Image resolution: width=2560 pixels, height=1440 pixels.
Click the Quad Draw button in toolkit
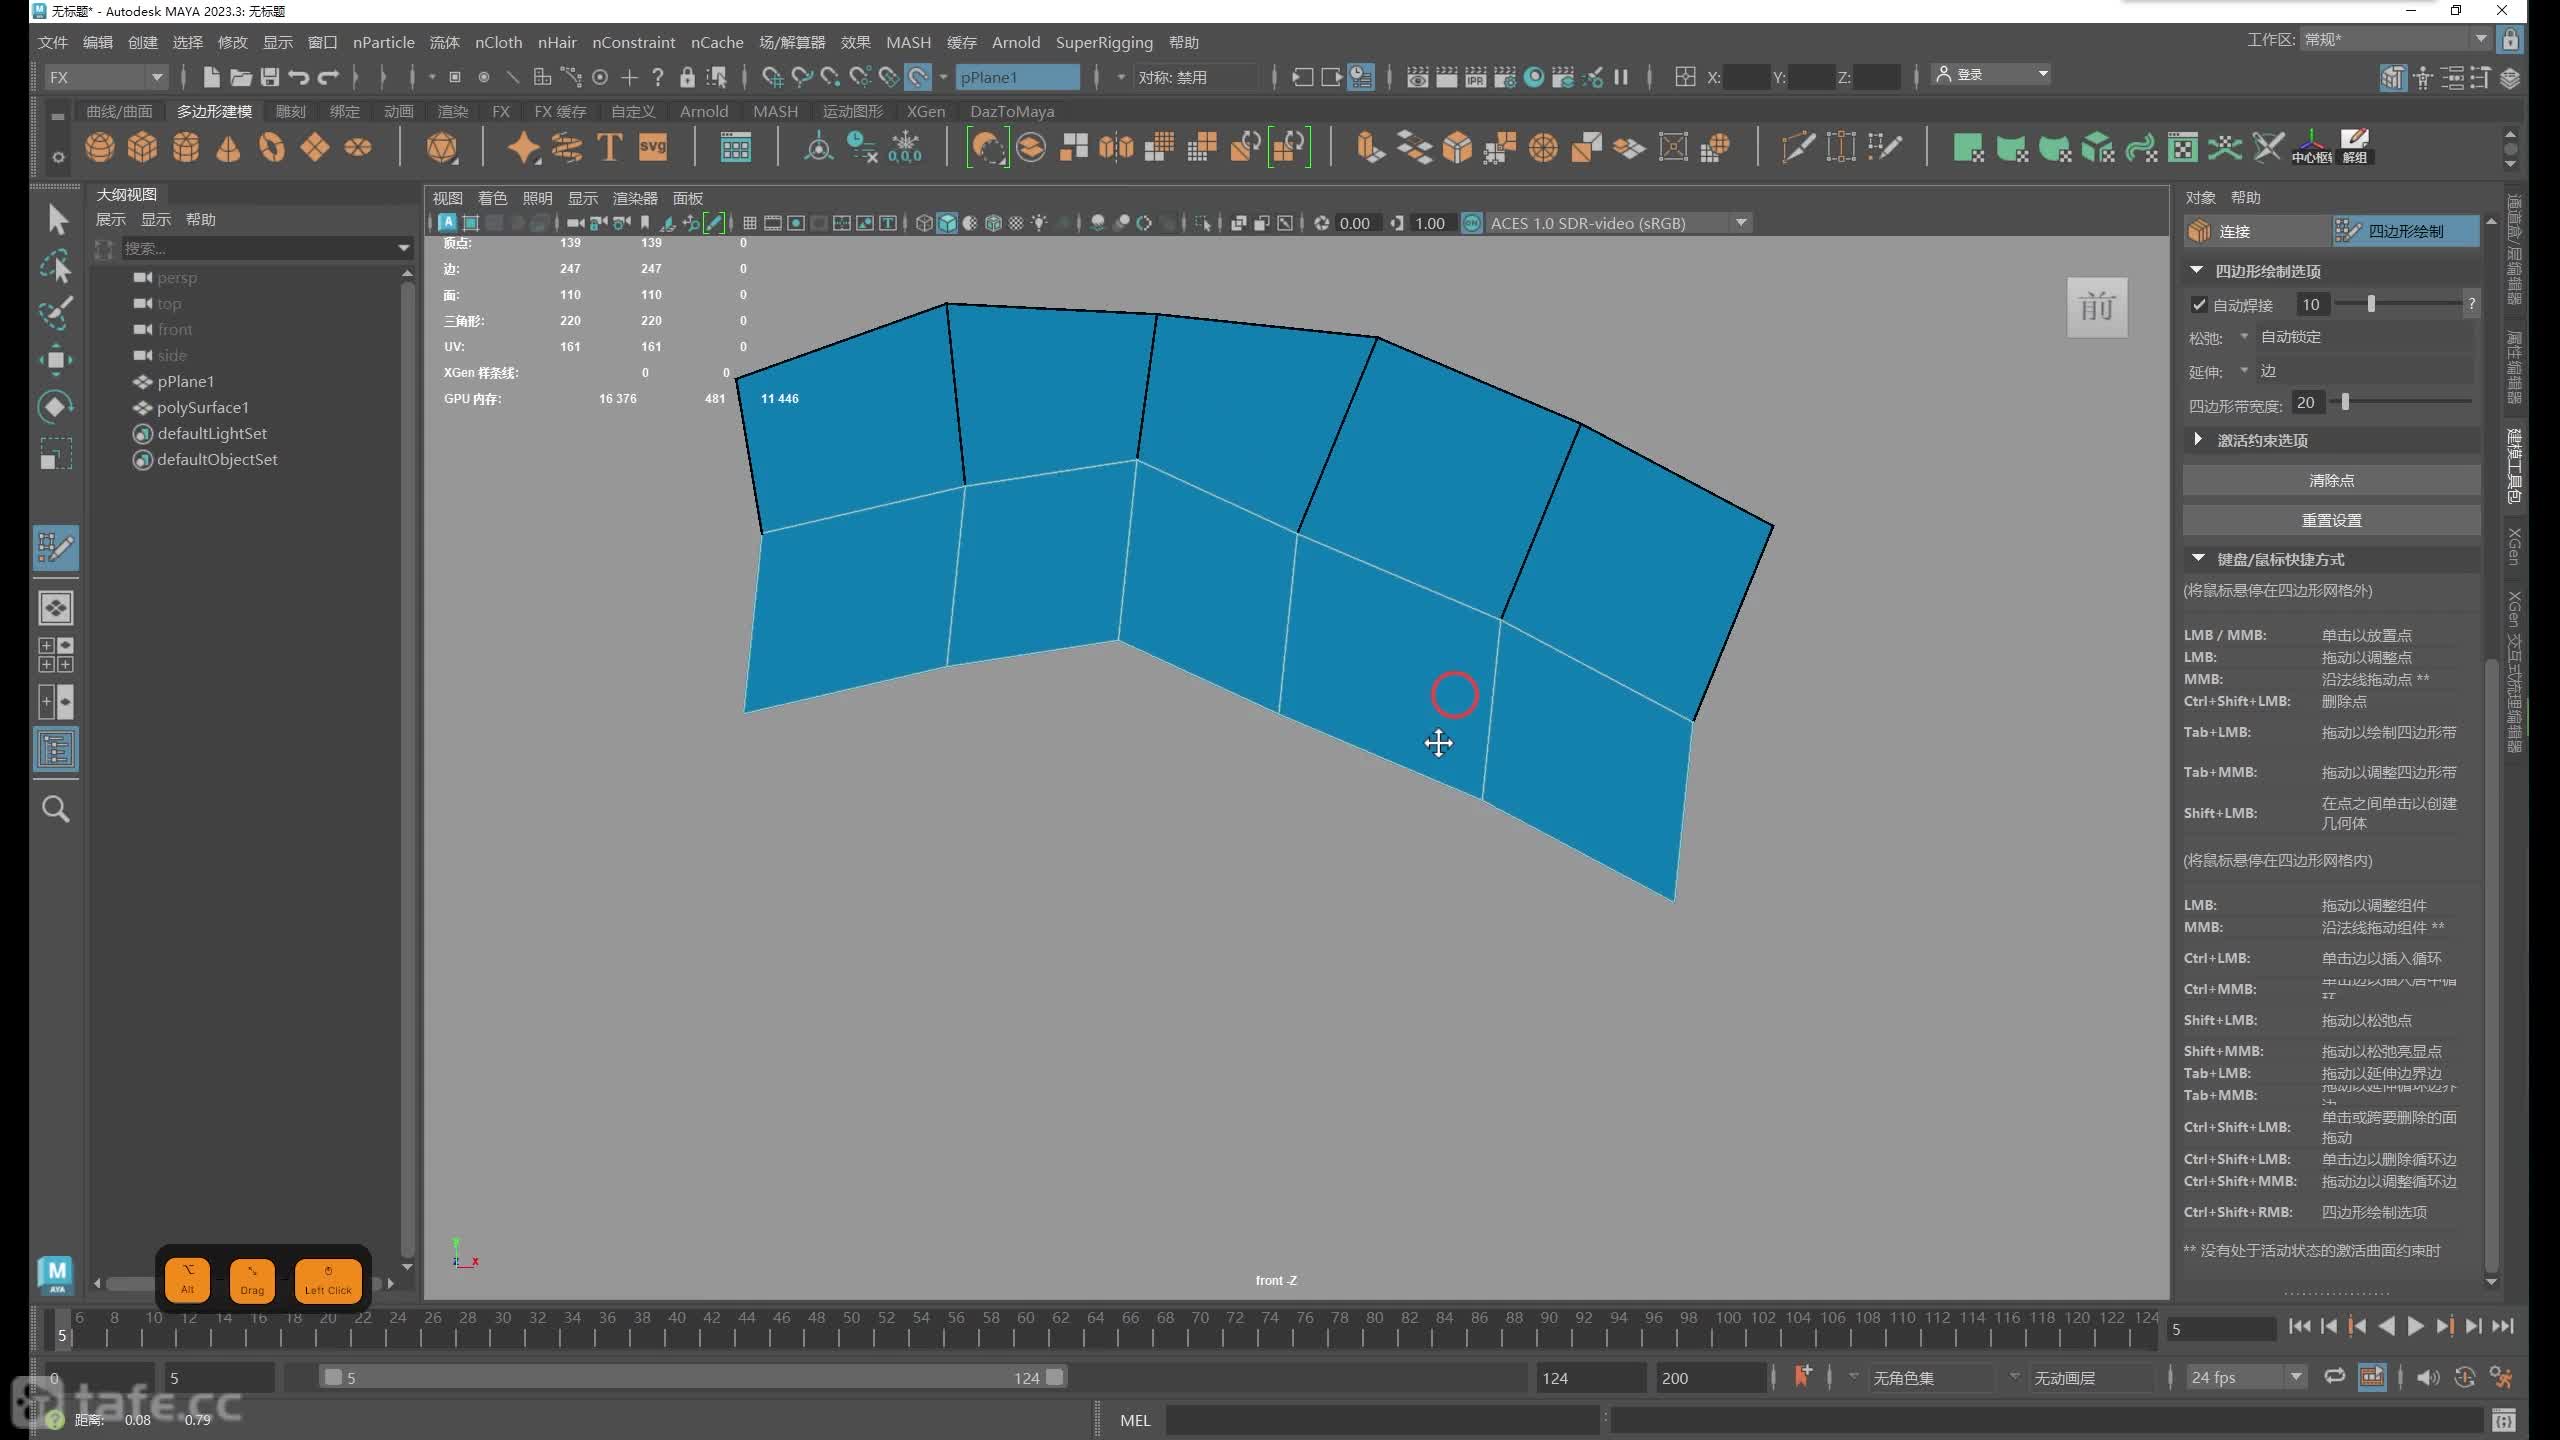tap(2405, 231)
